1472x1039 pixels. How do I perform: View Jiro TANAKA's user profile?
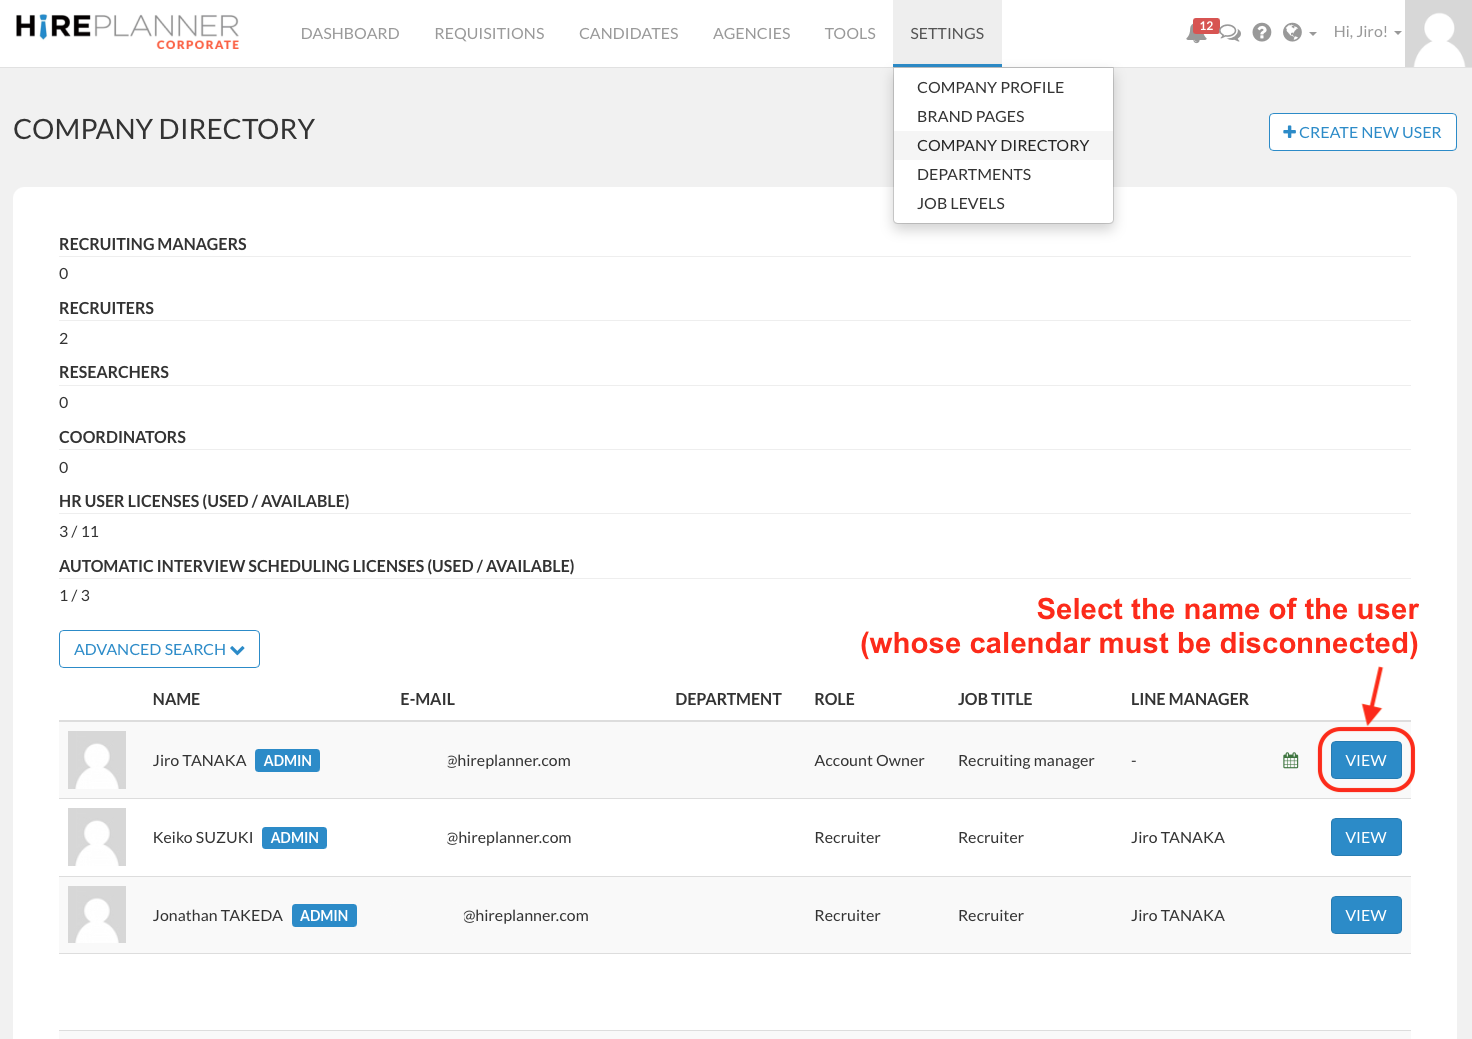tap(1365, 761)
